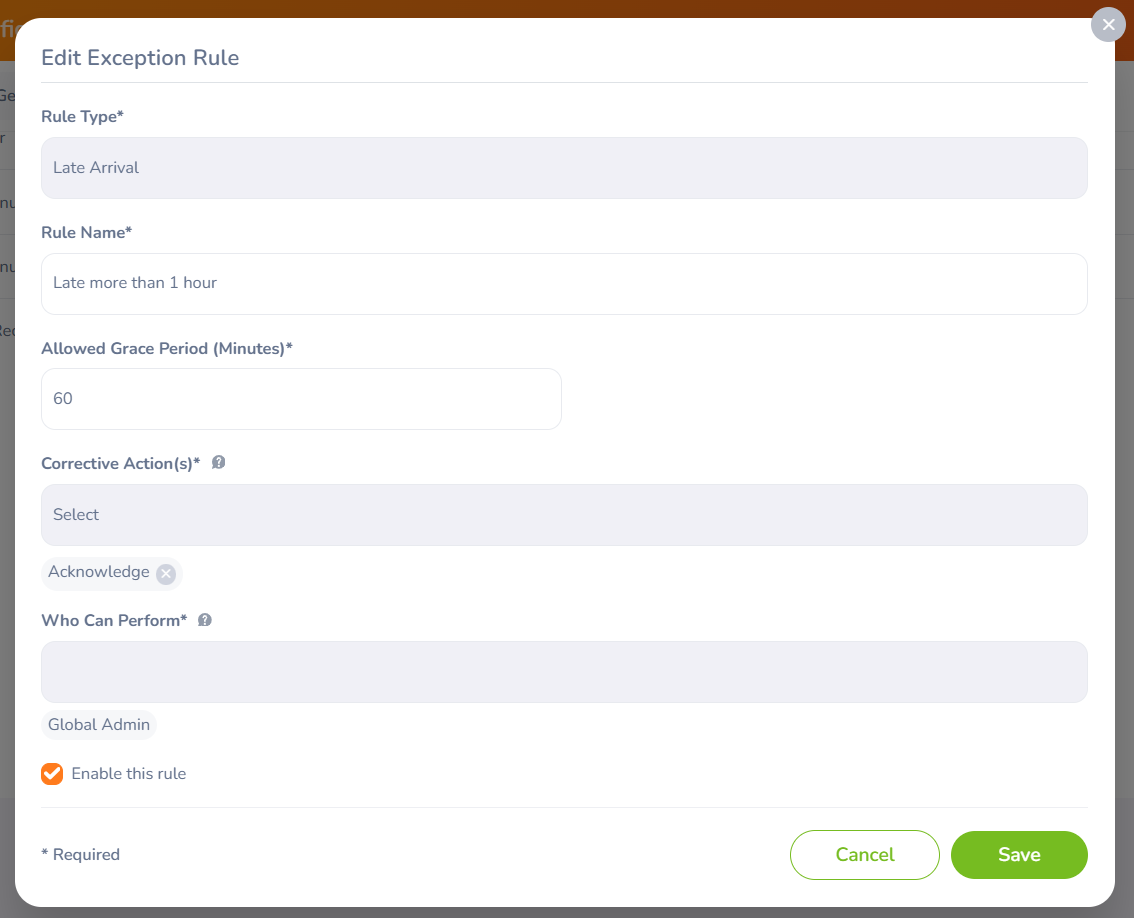
Task: Expand the Corrective Action(s) Select dropdown
Action: pyautogui.click(x=564, y=515)
